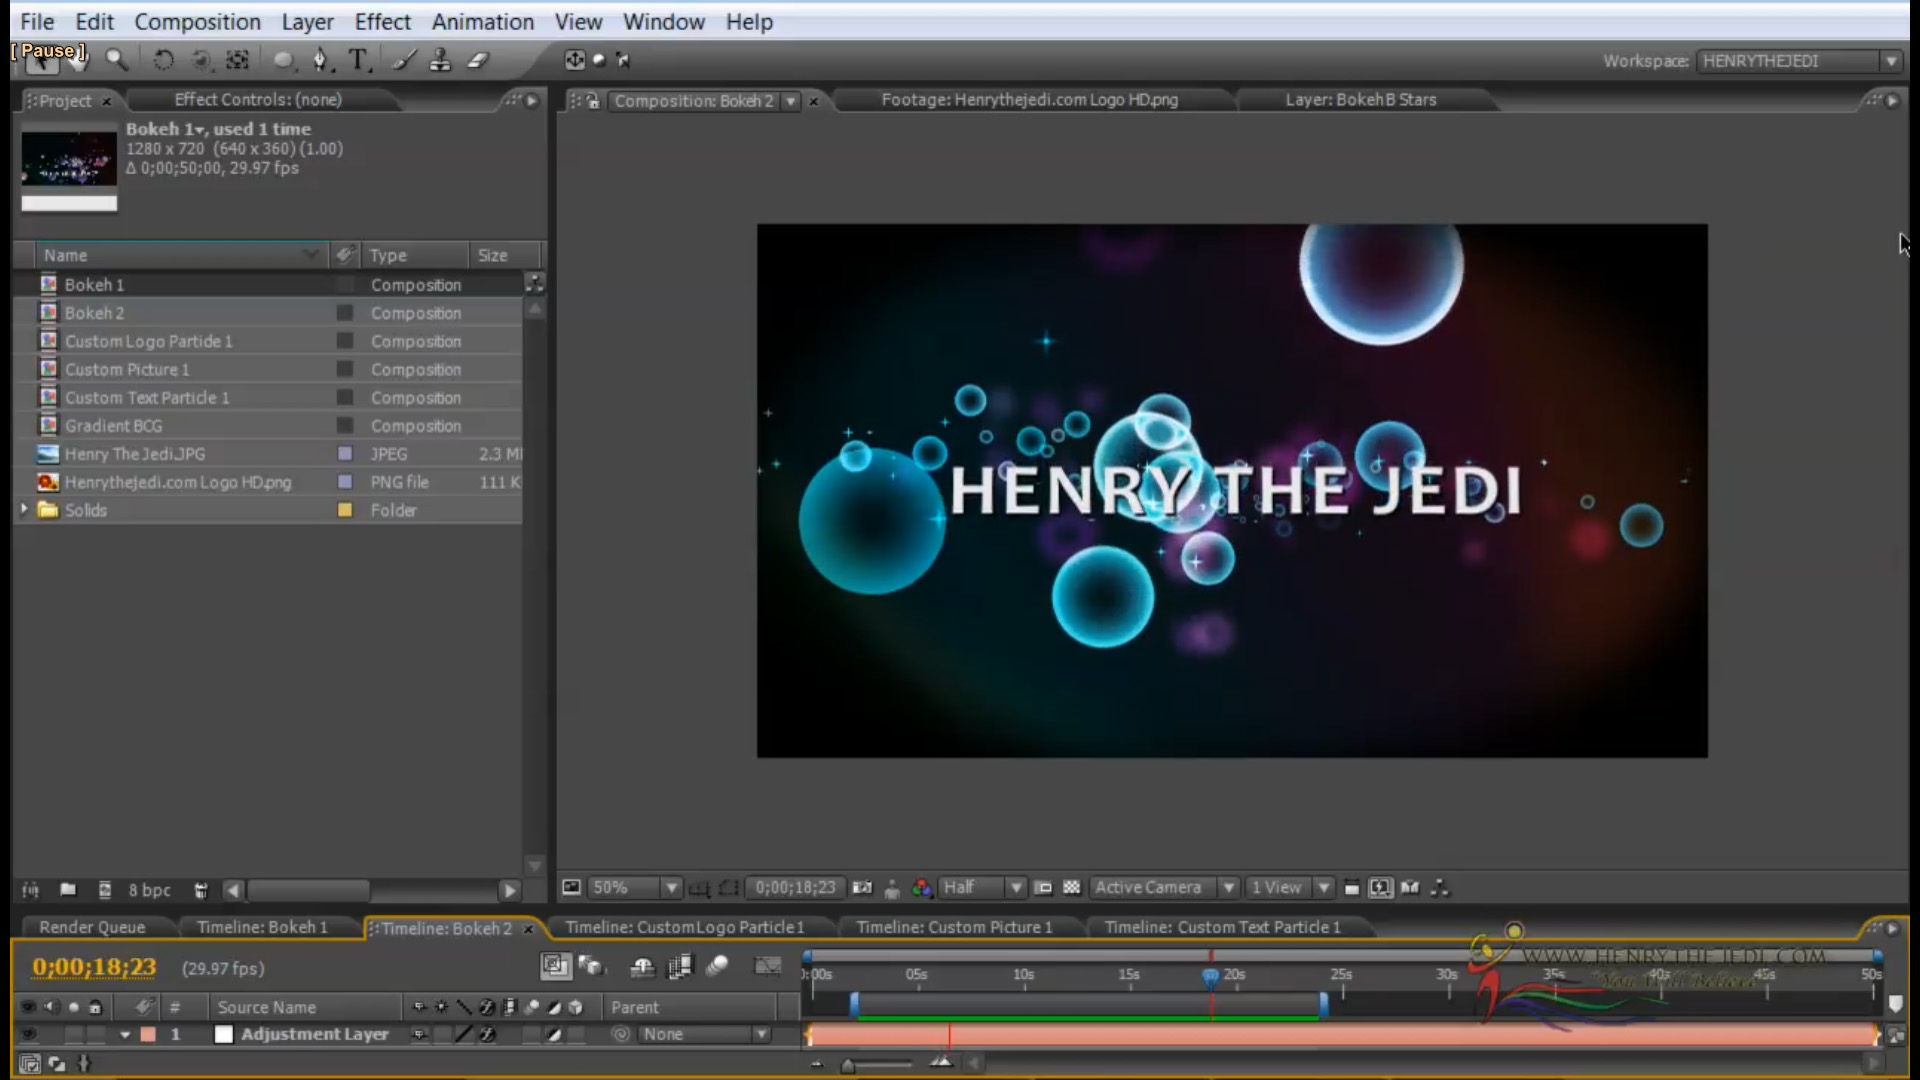This screenshot has width=1920, height=1080.
Task: Toggle solo on Adjustment Layer
Action: (73, 1034)
